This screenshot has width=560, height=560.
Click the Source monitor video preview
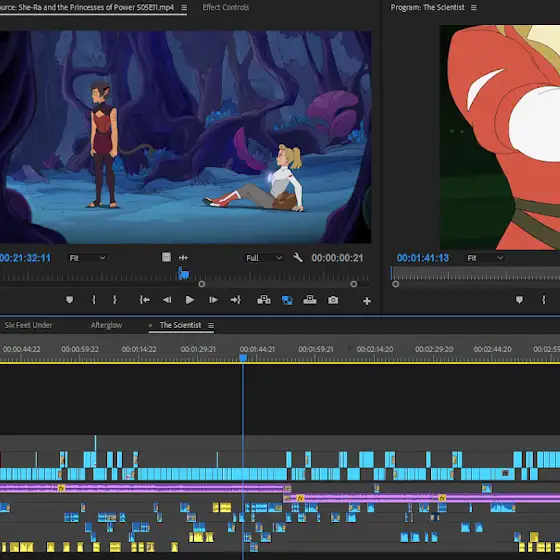pos(185,137)
